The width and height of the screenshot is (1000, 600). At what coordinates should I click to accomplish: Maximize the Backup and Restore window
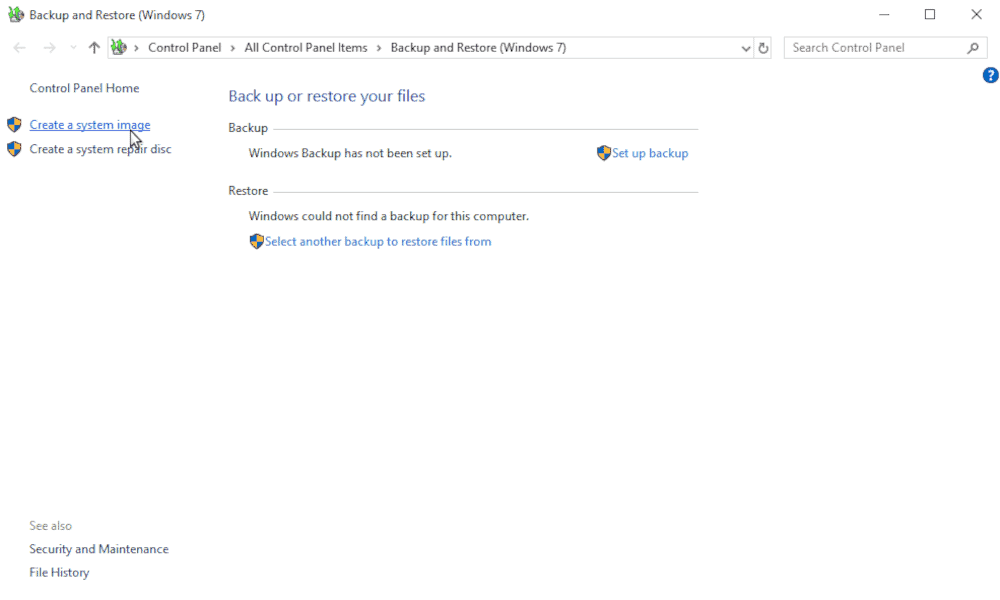[x=930, y=14]
